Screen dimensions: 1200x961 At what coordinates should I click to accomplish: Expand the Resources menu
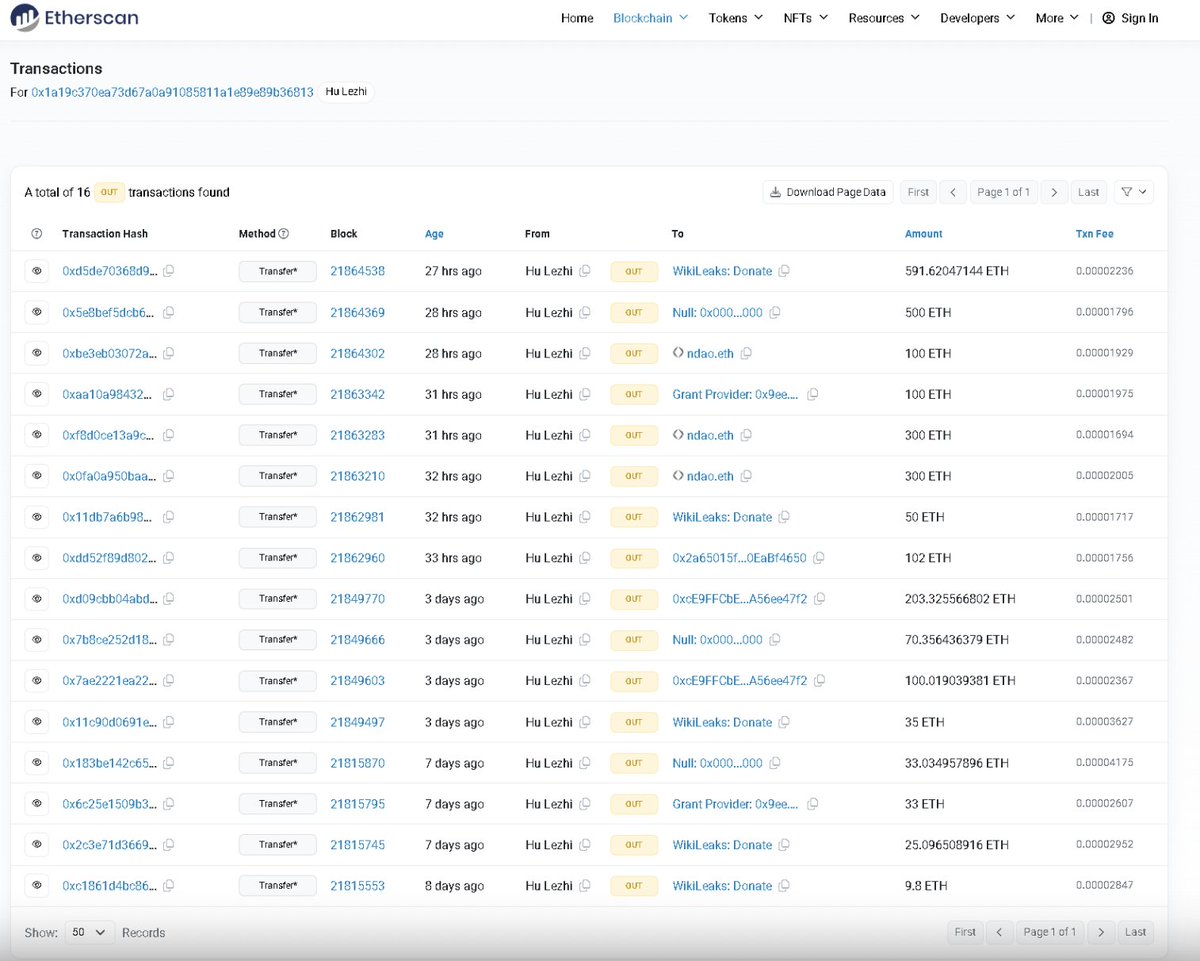(x=884, y=18)
